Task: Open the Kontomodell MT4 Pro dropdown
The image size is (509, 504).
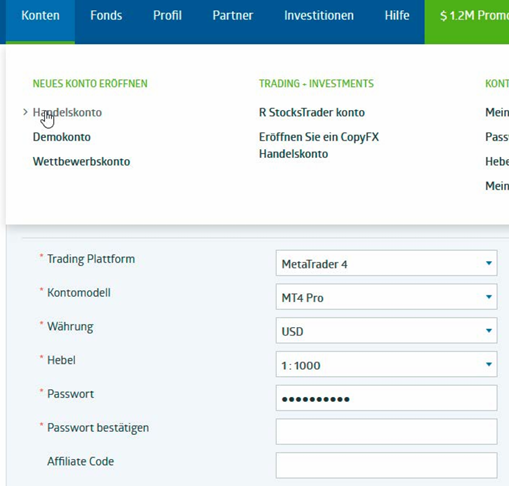Action: pyautogui.click(x=386, y=297)
